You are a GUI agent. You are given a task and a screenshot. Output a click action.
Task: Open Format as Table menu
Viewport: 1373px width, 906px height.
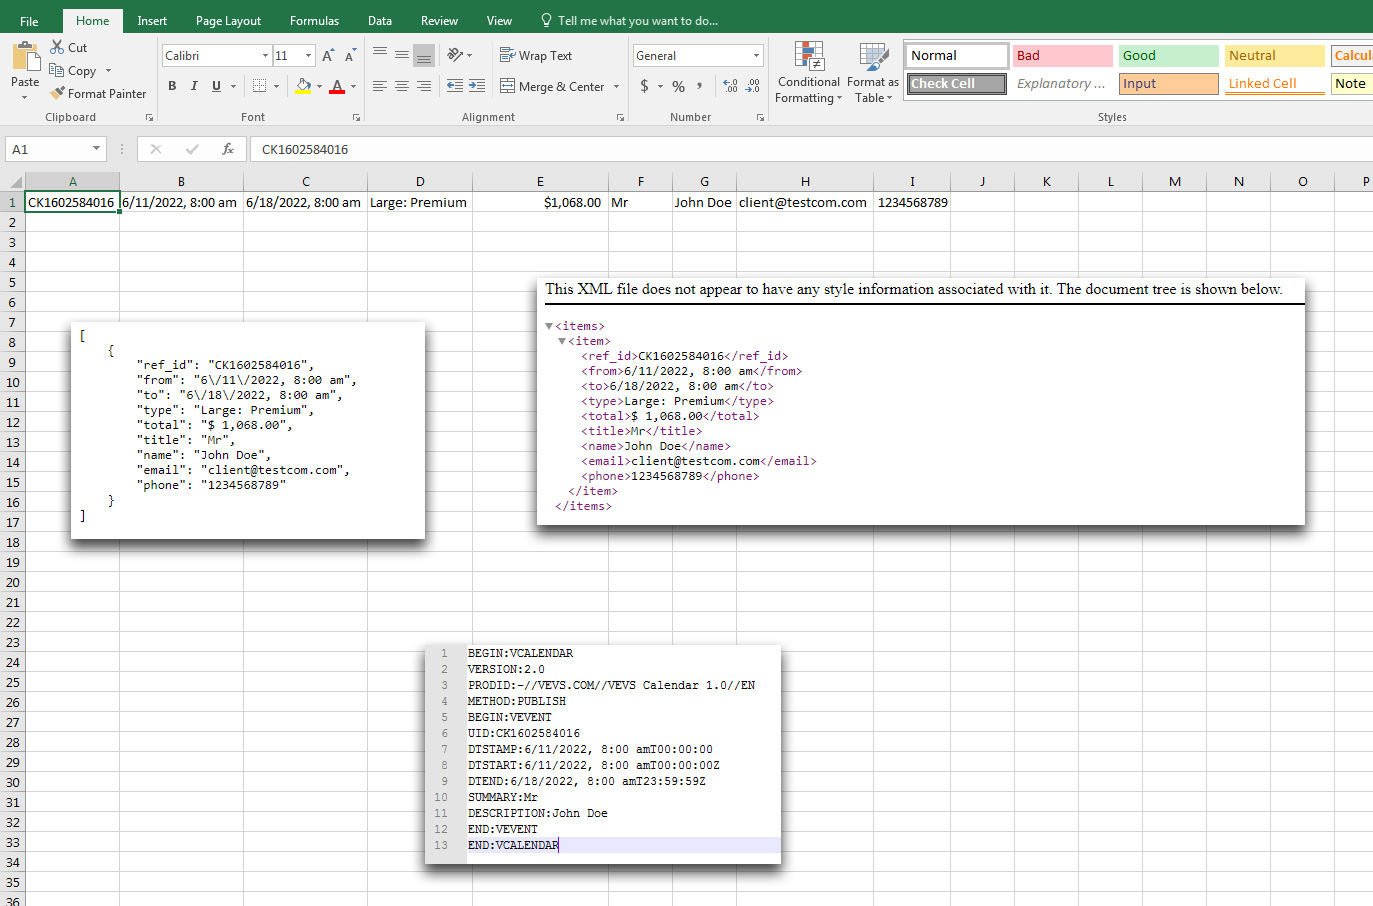(x=873, y=72)
